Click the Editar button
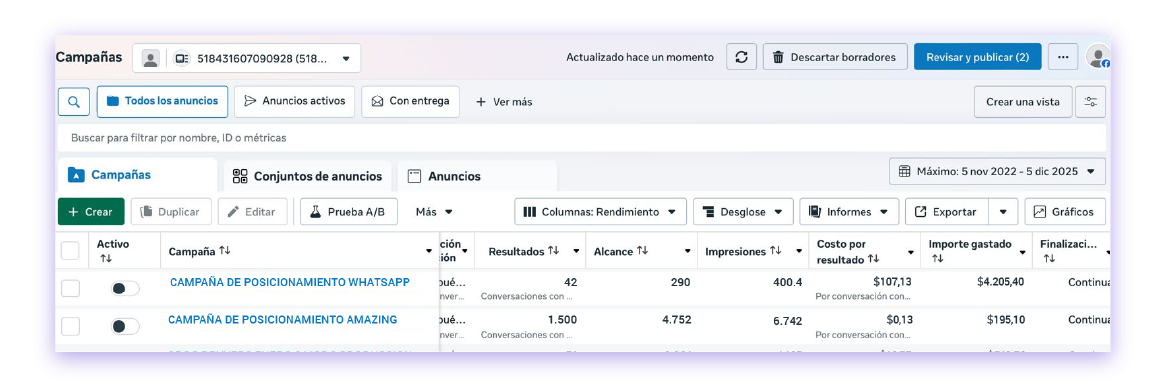This screenshot has height=392, width=1154. pyautogui.click(x=252, y=212)
